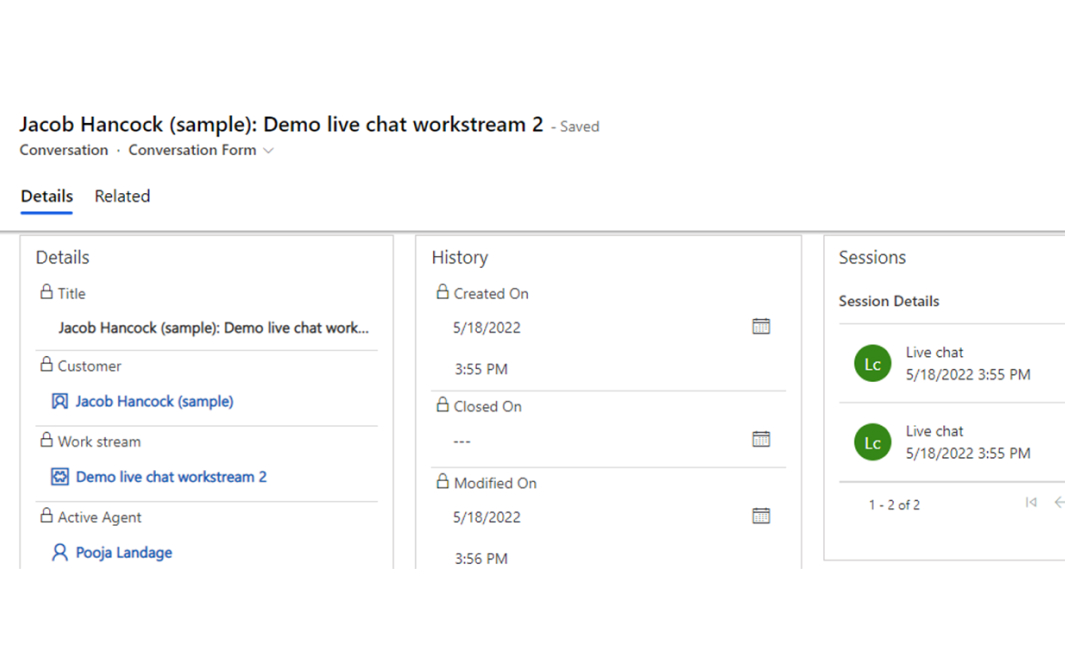This screenshot has width=1065, height=669.
Task: Open calendar picker for Modified On date
Action: click(x=761, y=516)
